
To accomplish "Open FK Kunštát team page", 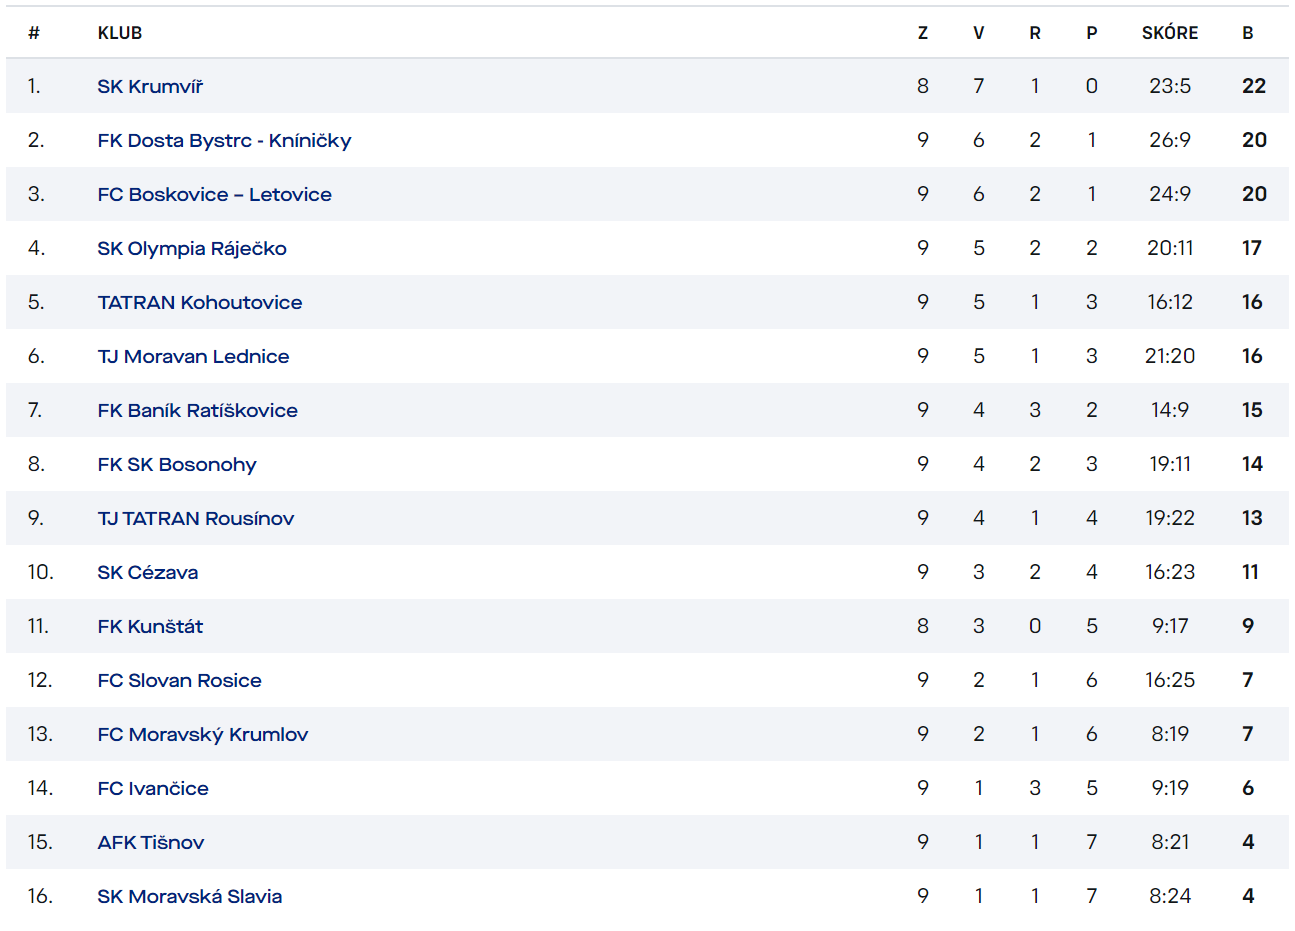I will pyautogui.click(x=150, y=626).
